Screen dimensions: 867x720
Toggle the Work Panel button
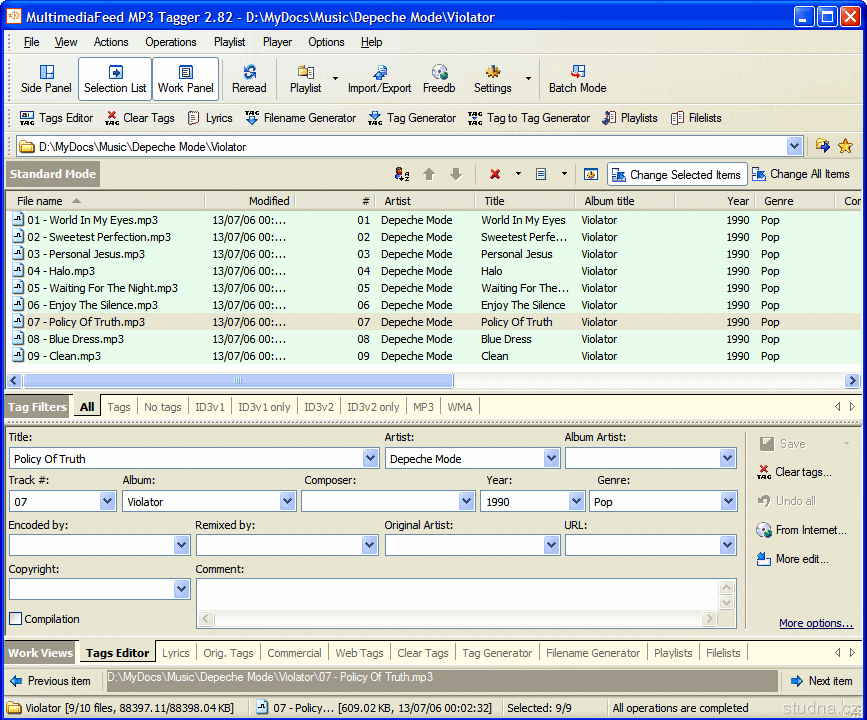click(186, 79)
